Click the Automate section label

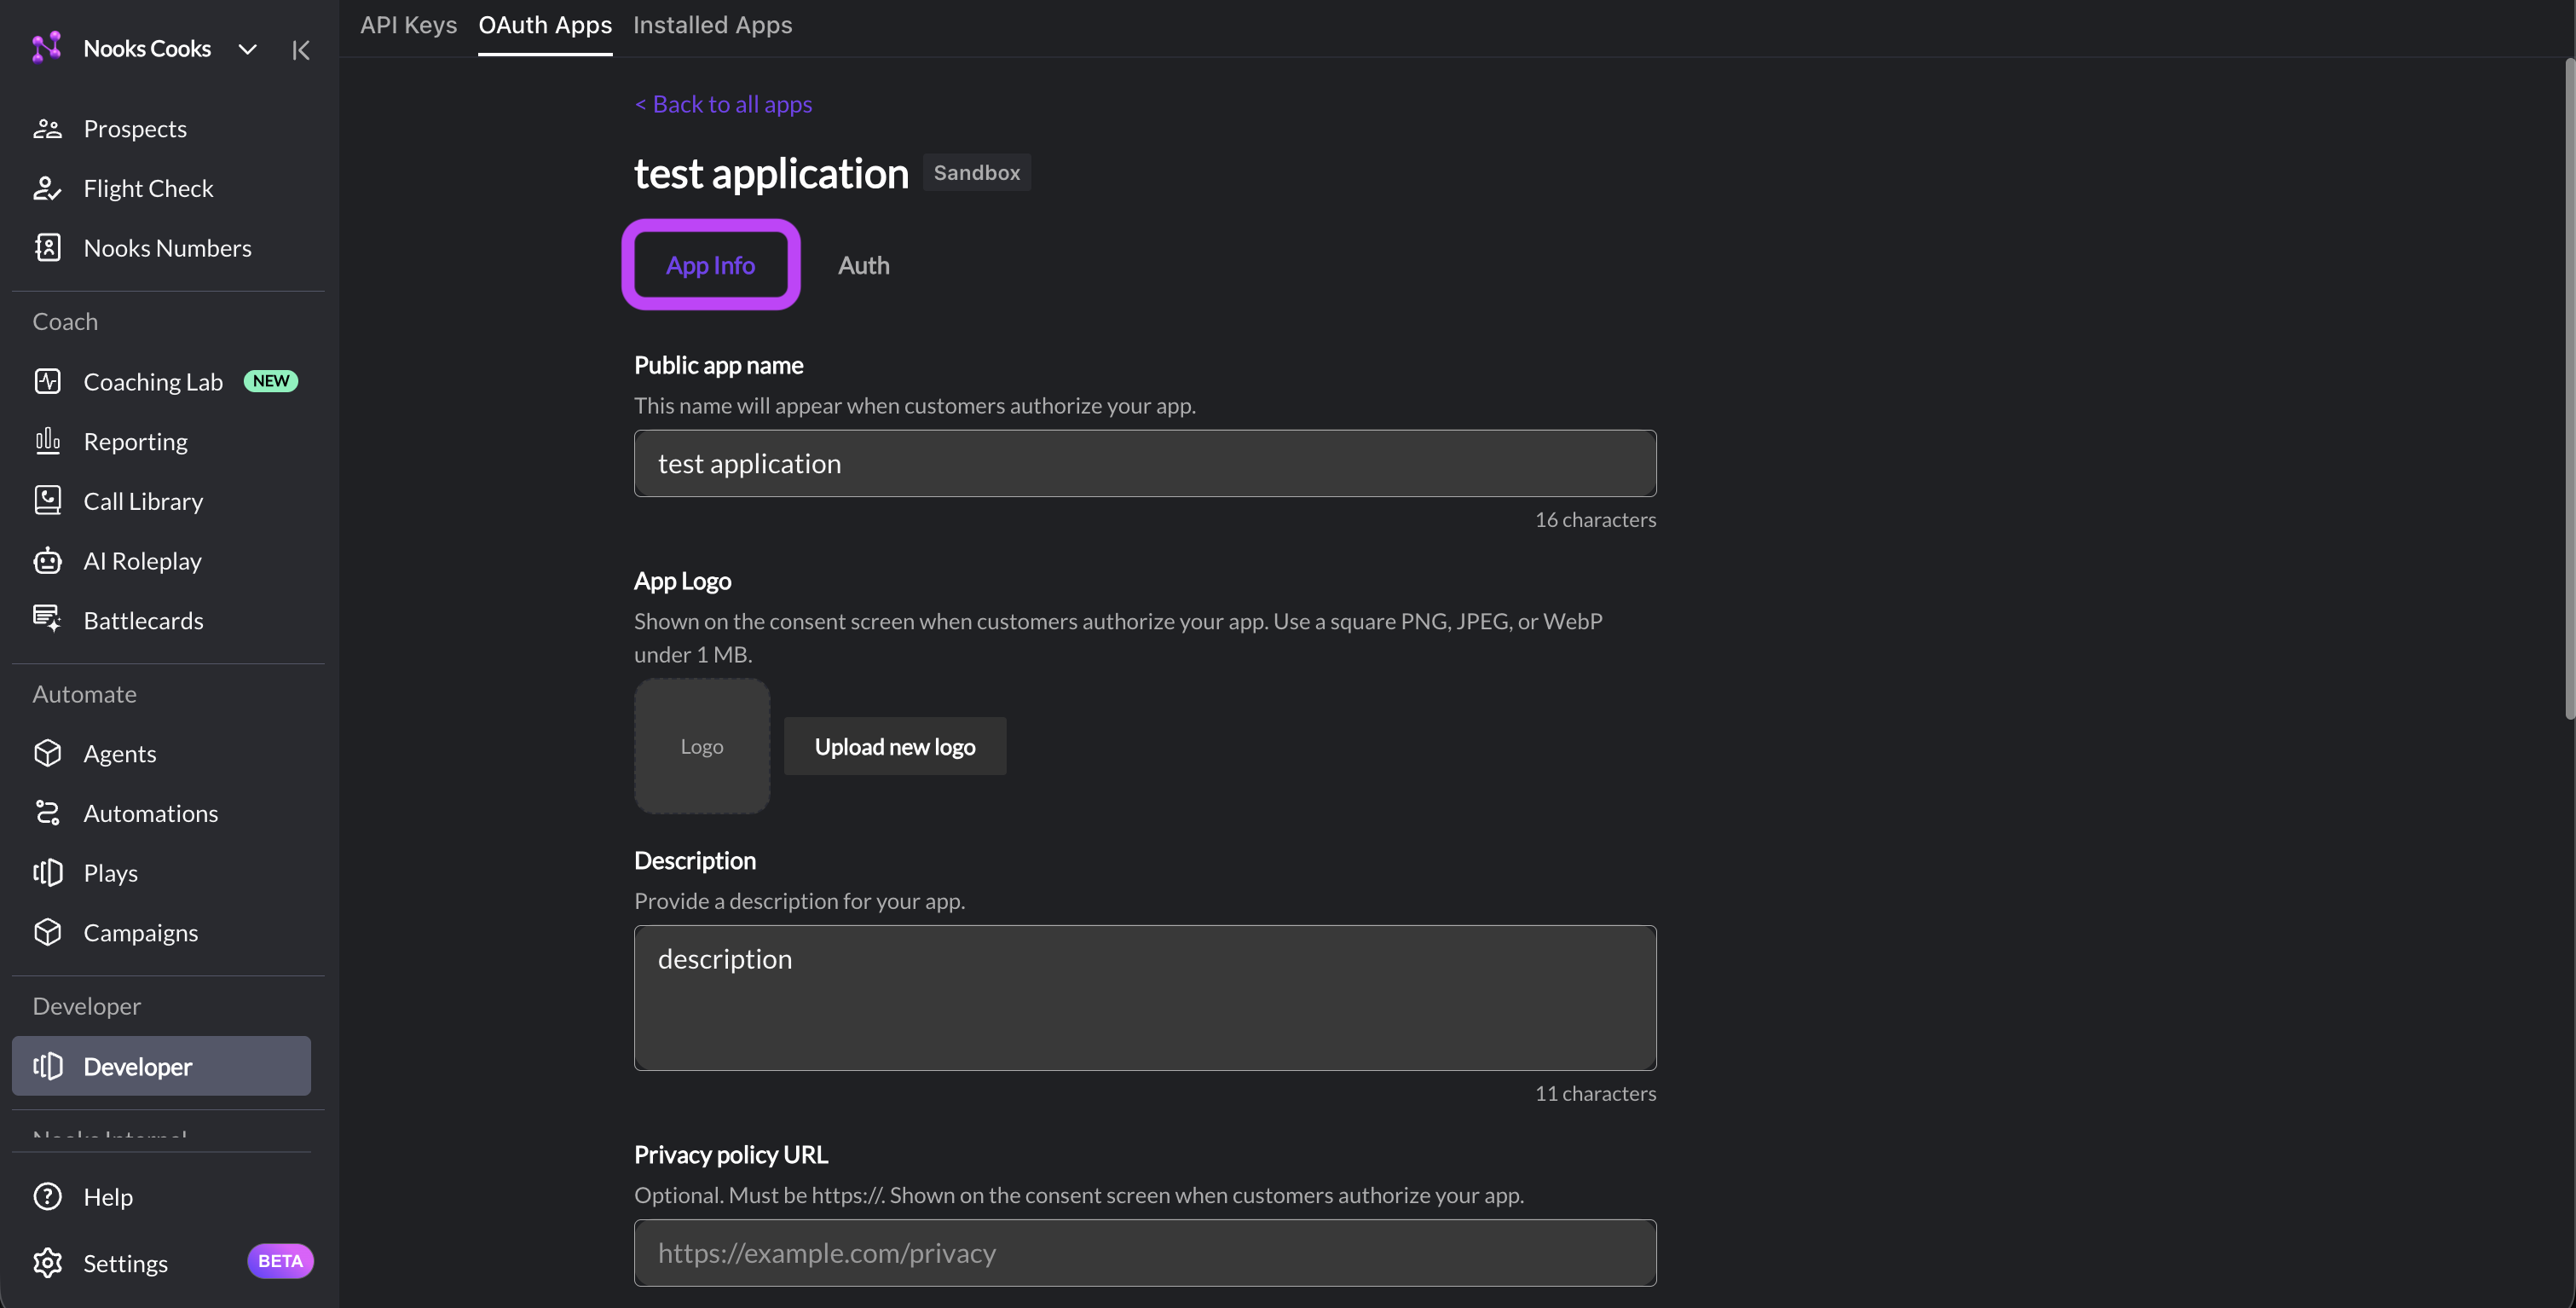pos(84,694)
